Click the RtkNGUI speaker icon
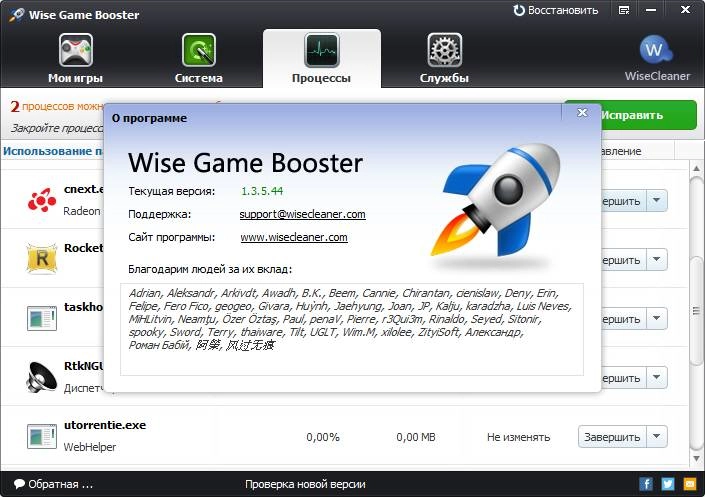Screen dimensions: 705x497 point(42,377)
